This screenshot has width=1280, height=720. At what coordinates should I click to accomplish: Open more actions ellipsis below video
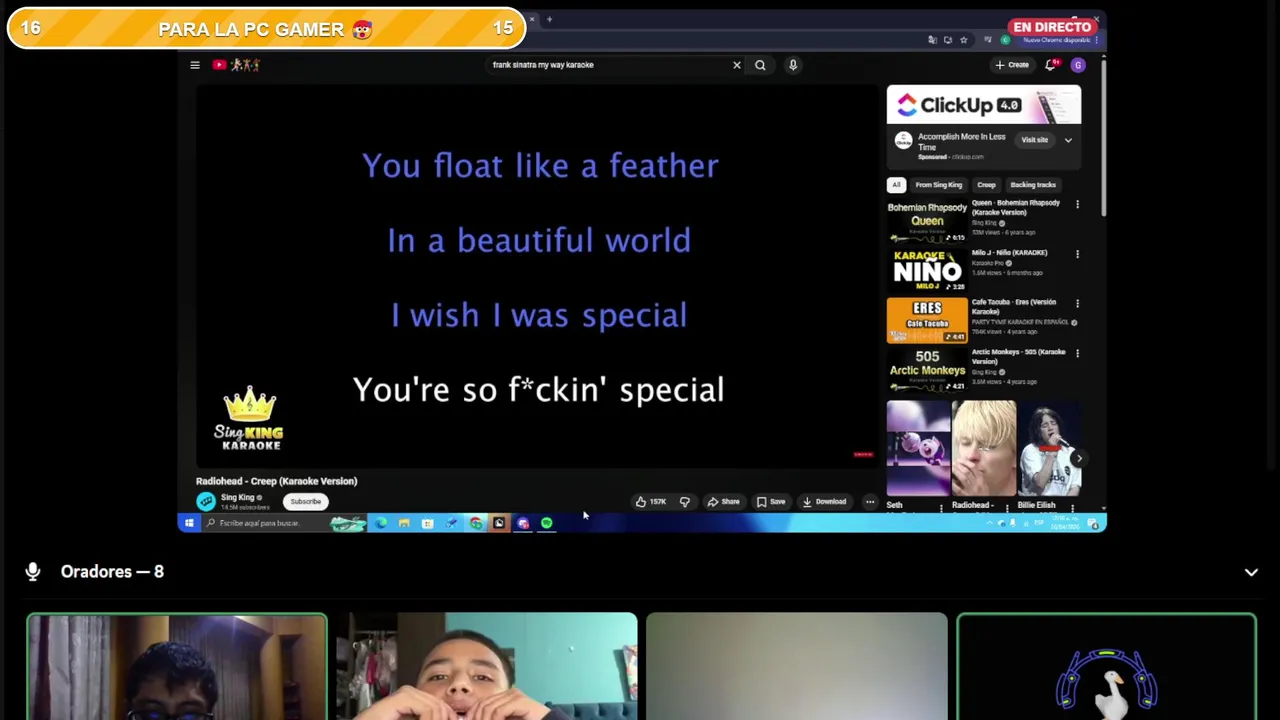870,502
